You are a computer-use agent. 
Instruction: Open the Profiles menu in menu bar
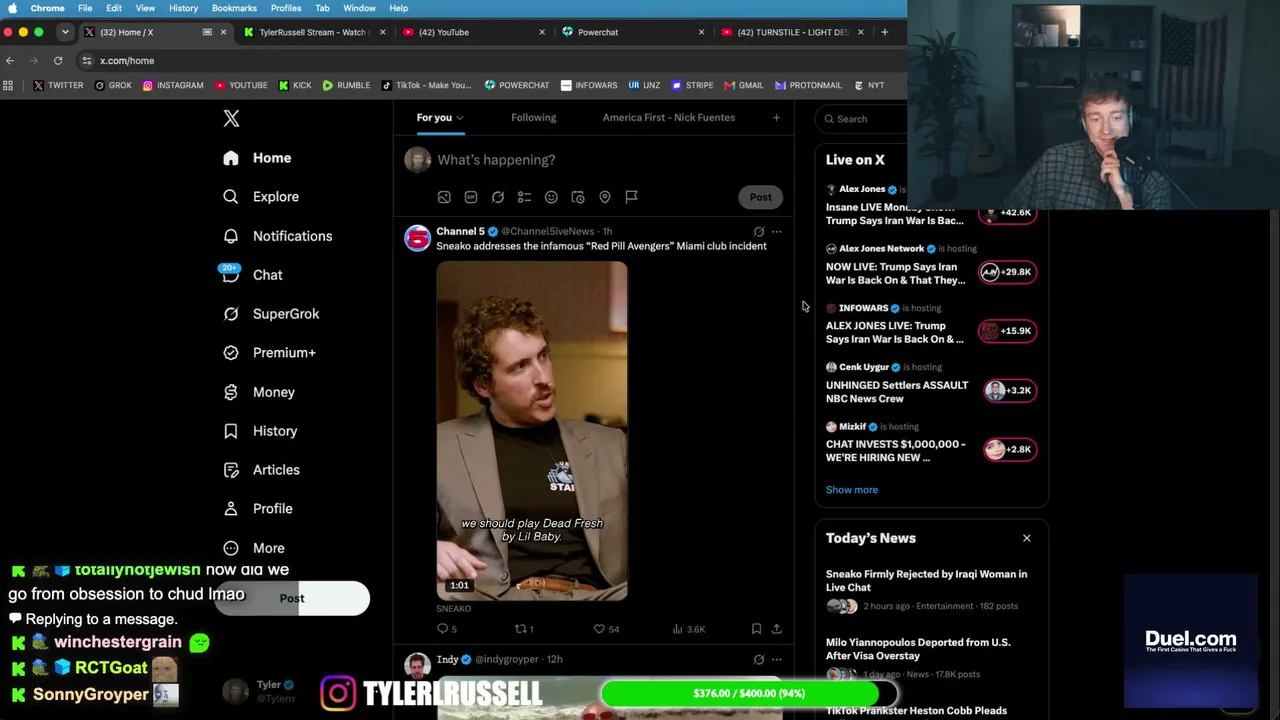click(286, 8)
